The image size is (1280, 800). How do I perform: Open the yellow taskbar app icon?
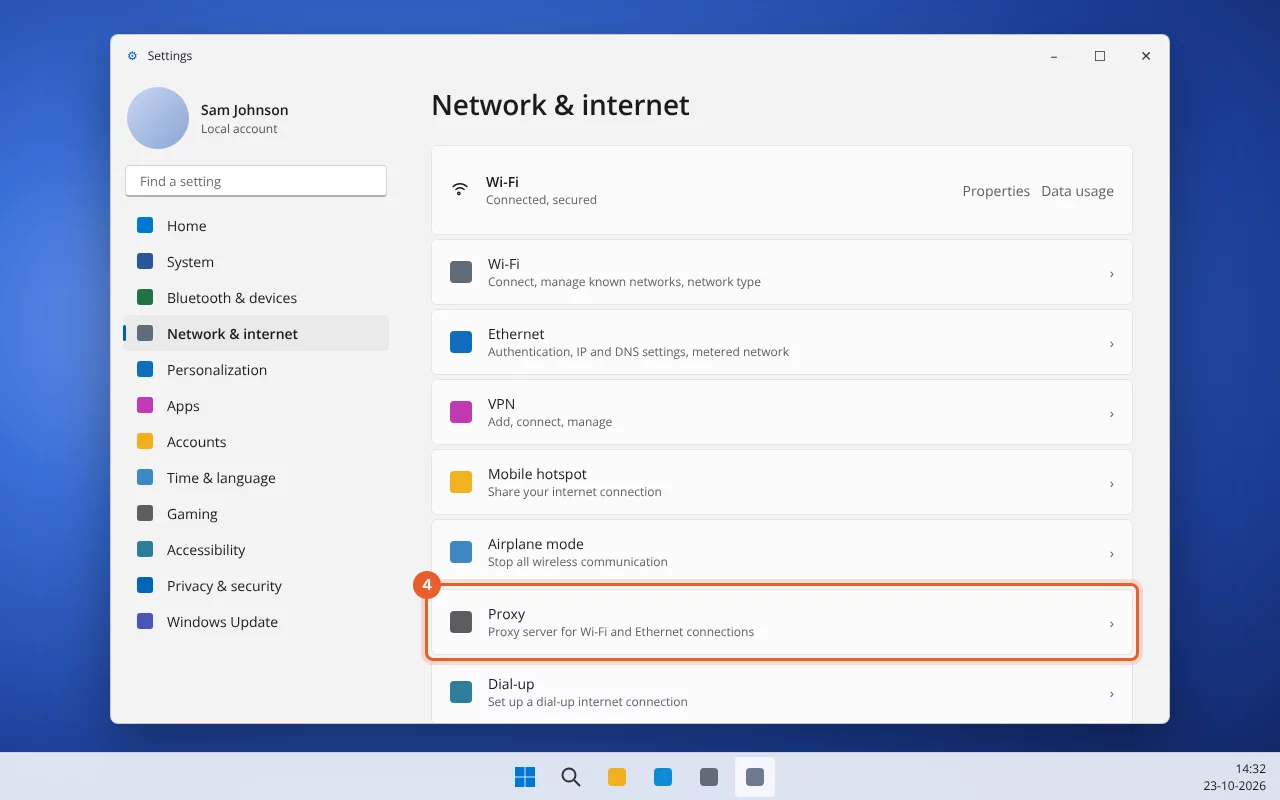click(617, 777)
